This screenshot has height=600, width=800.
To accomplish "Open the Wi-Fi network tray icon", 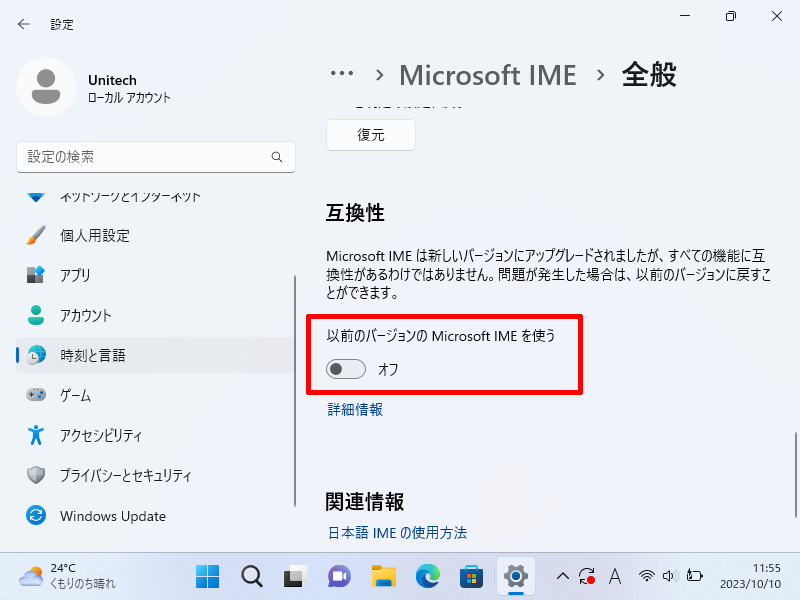I will tap(646, 577).
